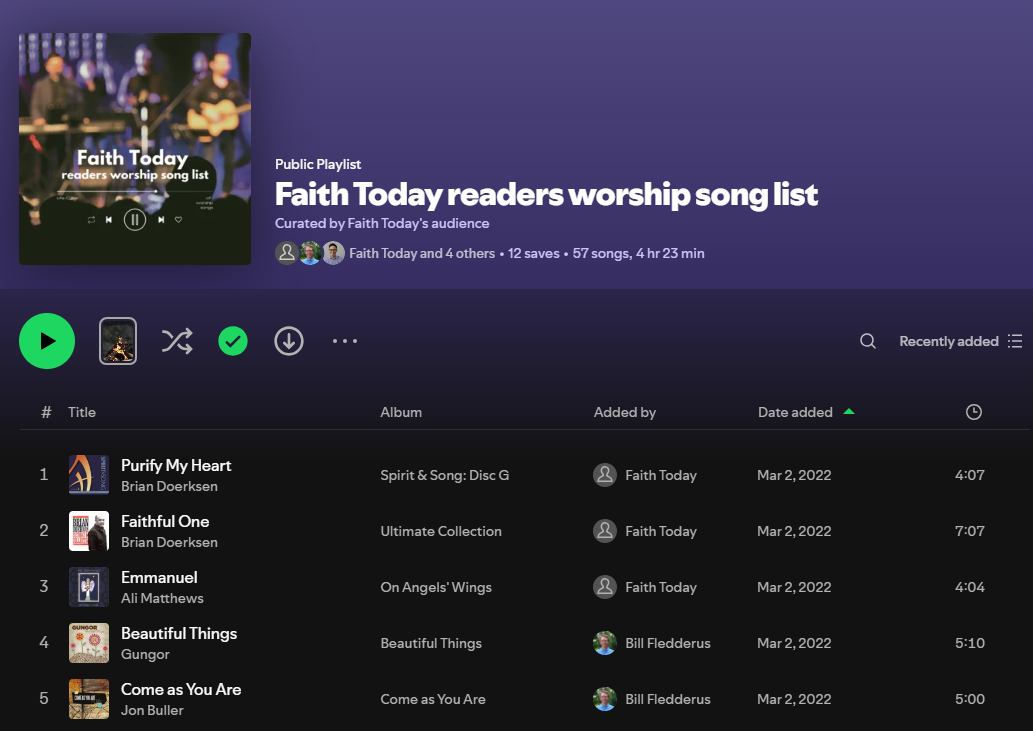Click the Mar 2, 2022 date for Emmanuel

click(x=794, y=587)
